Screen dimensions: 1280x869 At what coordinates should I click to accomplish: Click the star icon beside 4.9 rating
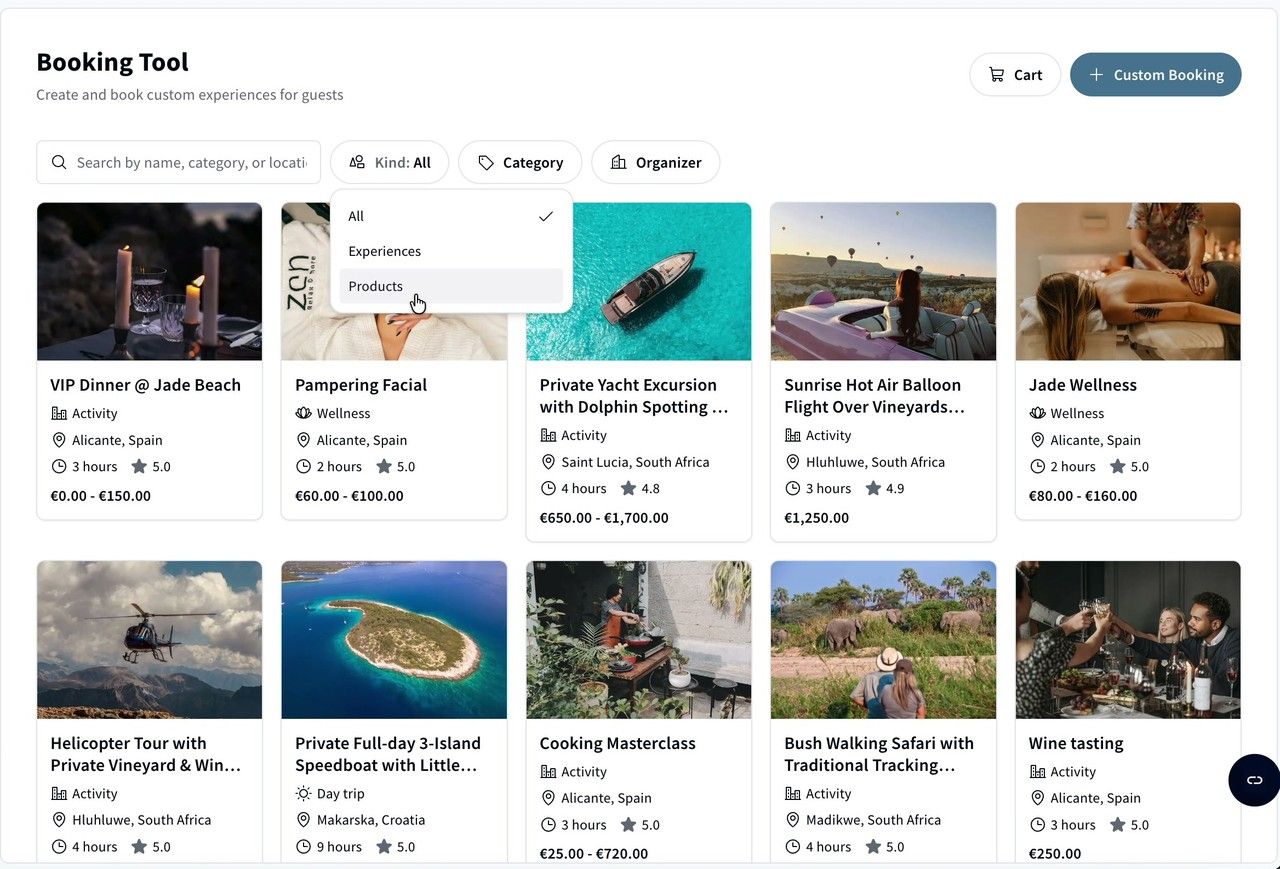tap(873, 488)
